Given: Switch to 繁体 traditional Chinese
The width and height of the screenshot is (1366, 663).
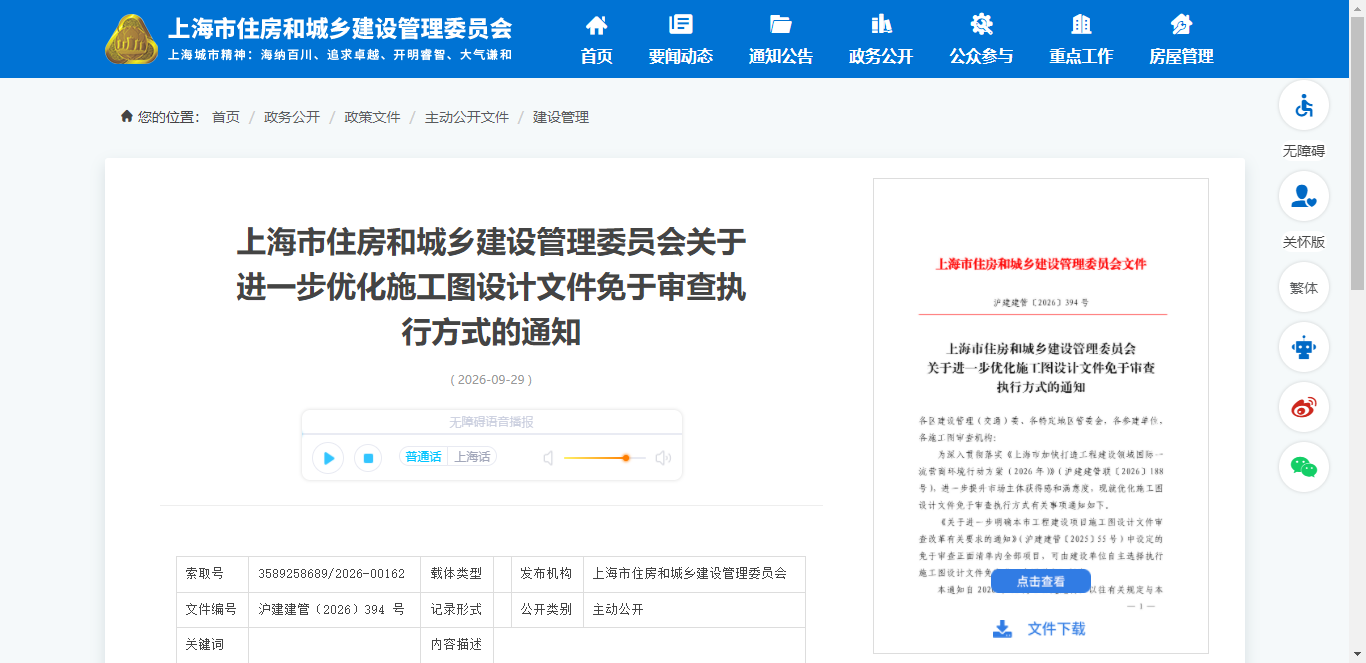Looking at the screenshot, I should click(x=1304, y=287).
